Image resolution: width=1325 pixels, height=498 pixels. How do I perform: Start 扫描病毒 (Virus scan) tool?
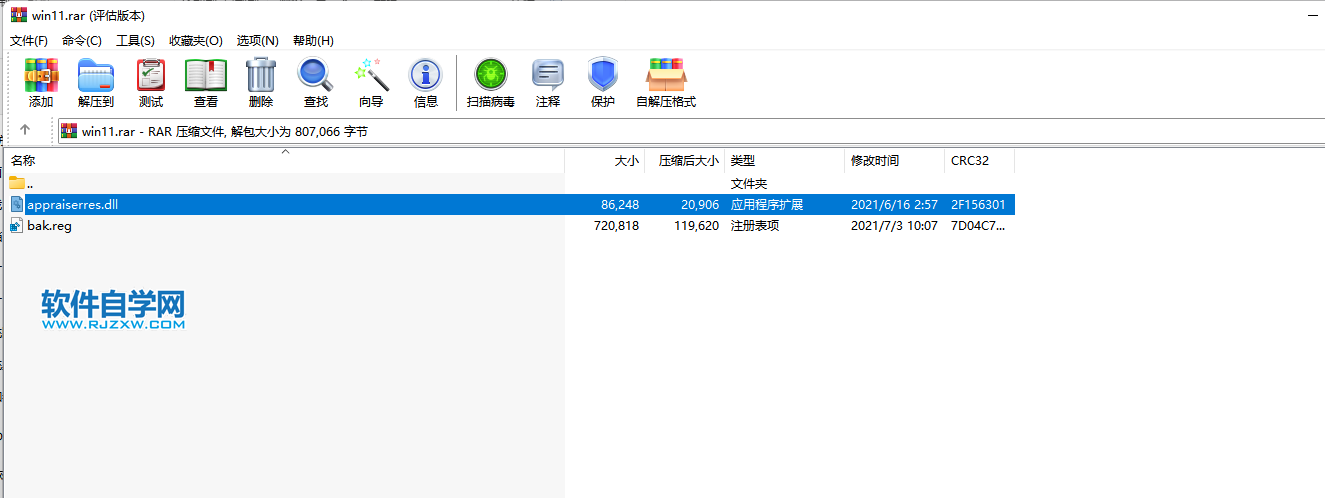(491, 83)
